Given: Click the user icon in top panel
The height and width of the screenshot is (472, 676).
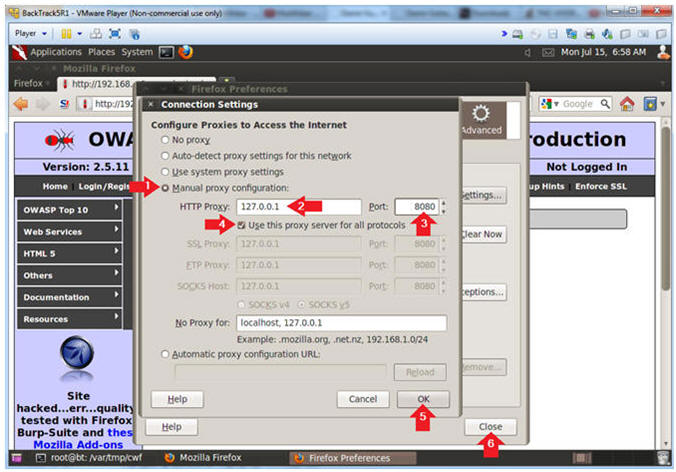Looking at the screenshot, I should point(663,52).
